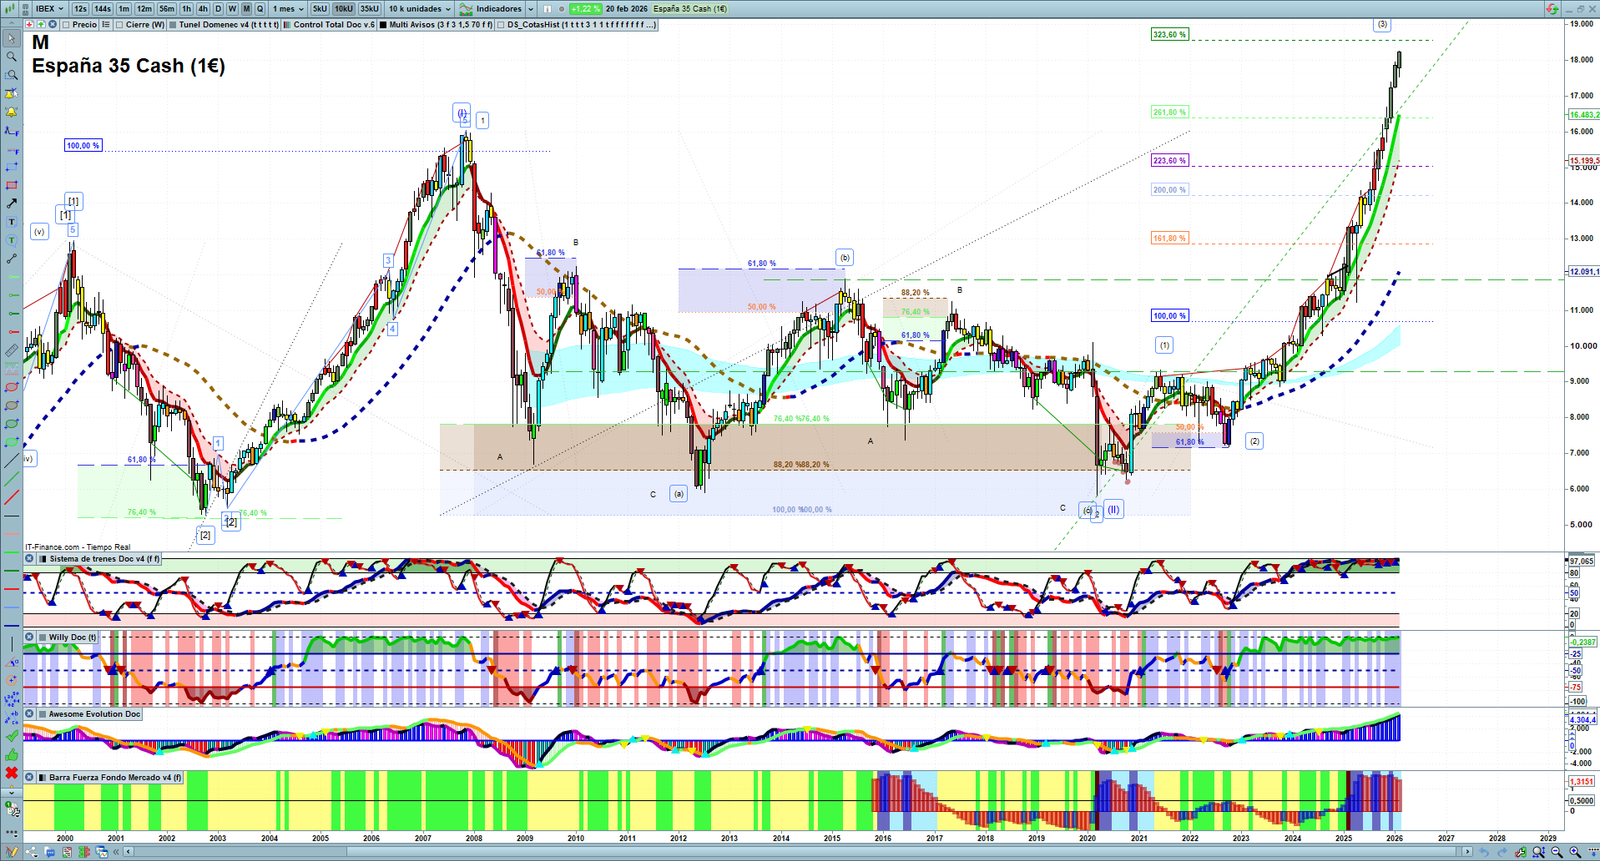Toggle Sistema de trenes Doc v4 panel box
1600x861 pixels.
point(42,559)
